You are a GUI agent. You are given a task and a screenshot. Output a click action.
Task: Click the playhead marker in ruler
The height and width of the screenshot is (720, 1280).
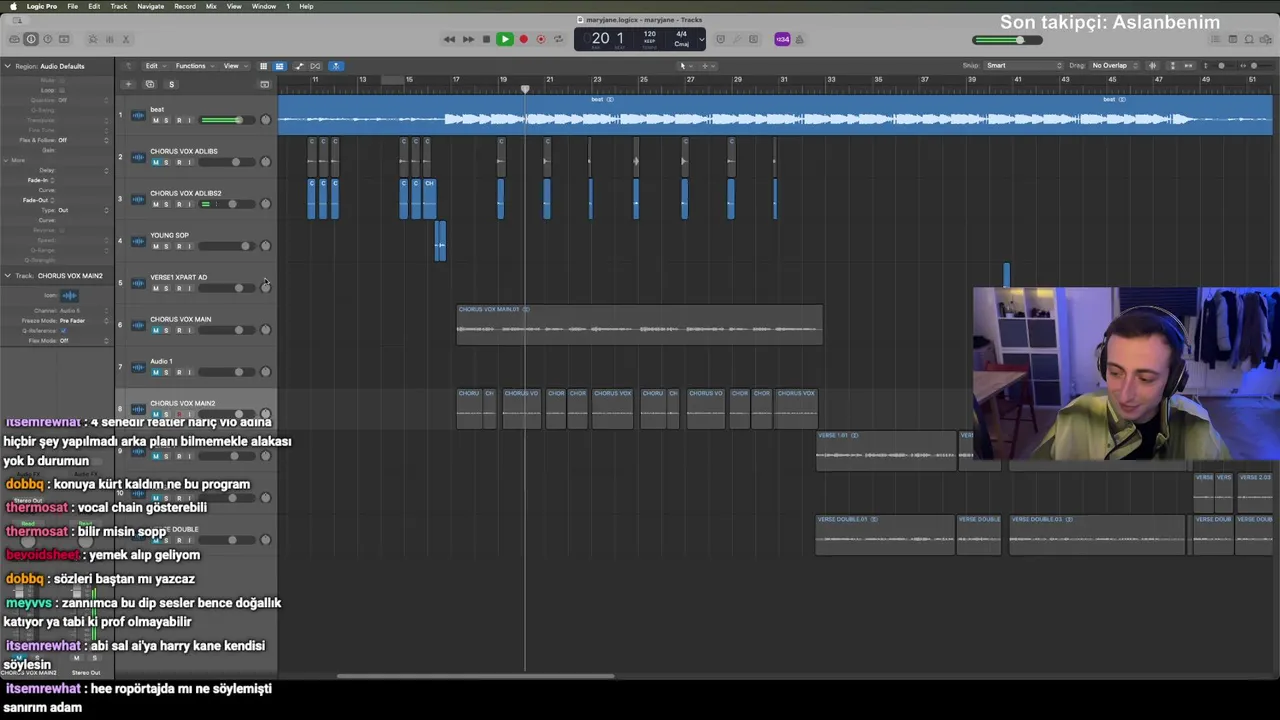tap(525, 90)
